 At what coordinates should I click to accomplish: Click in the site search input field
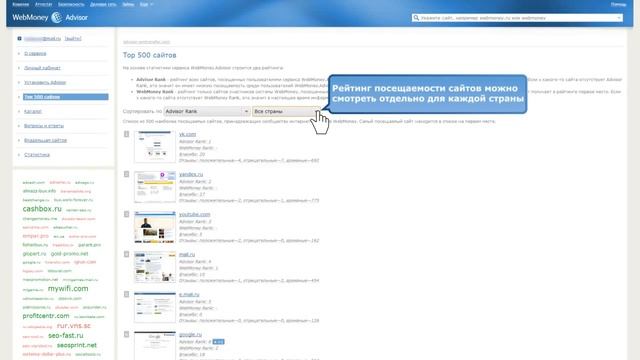(x=518, y=18)
